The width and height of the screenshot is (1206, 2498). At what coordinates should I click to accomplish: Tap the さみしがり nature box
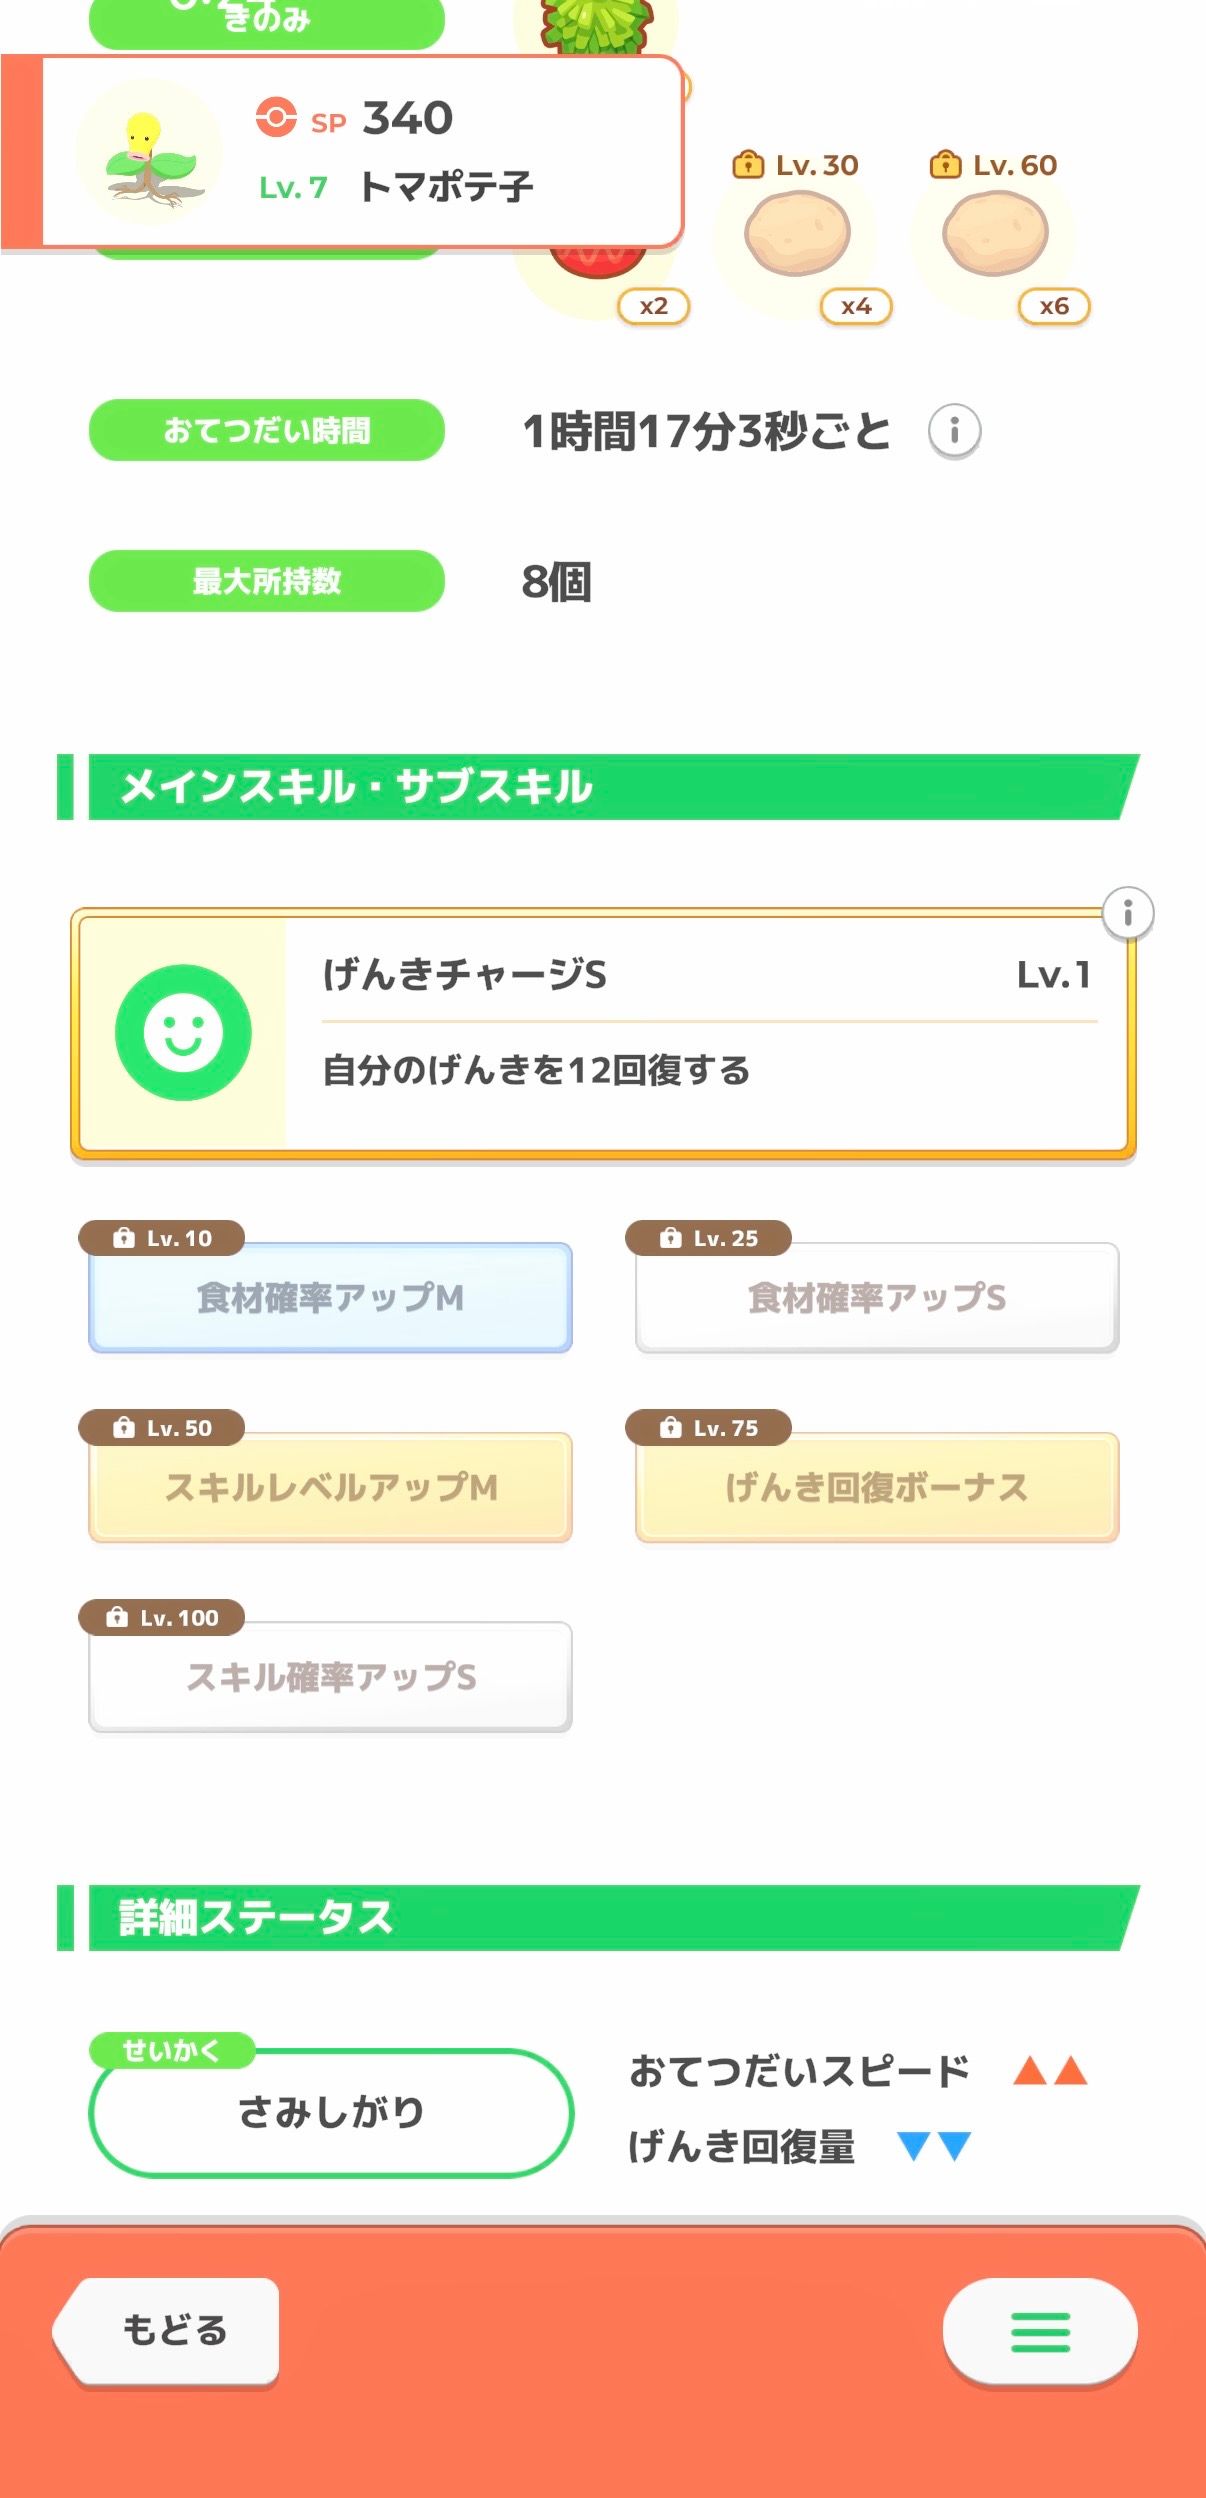coord(331,2112)
